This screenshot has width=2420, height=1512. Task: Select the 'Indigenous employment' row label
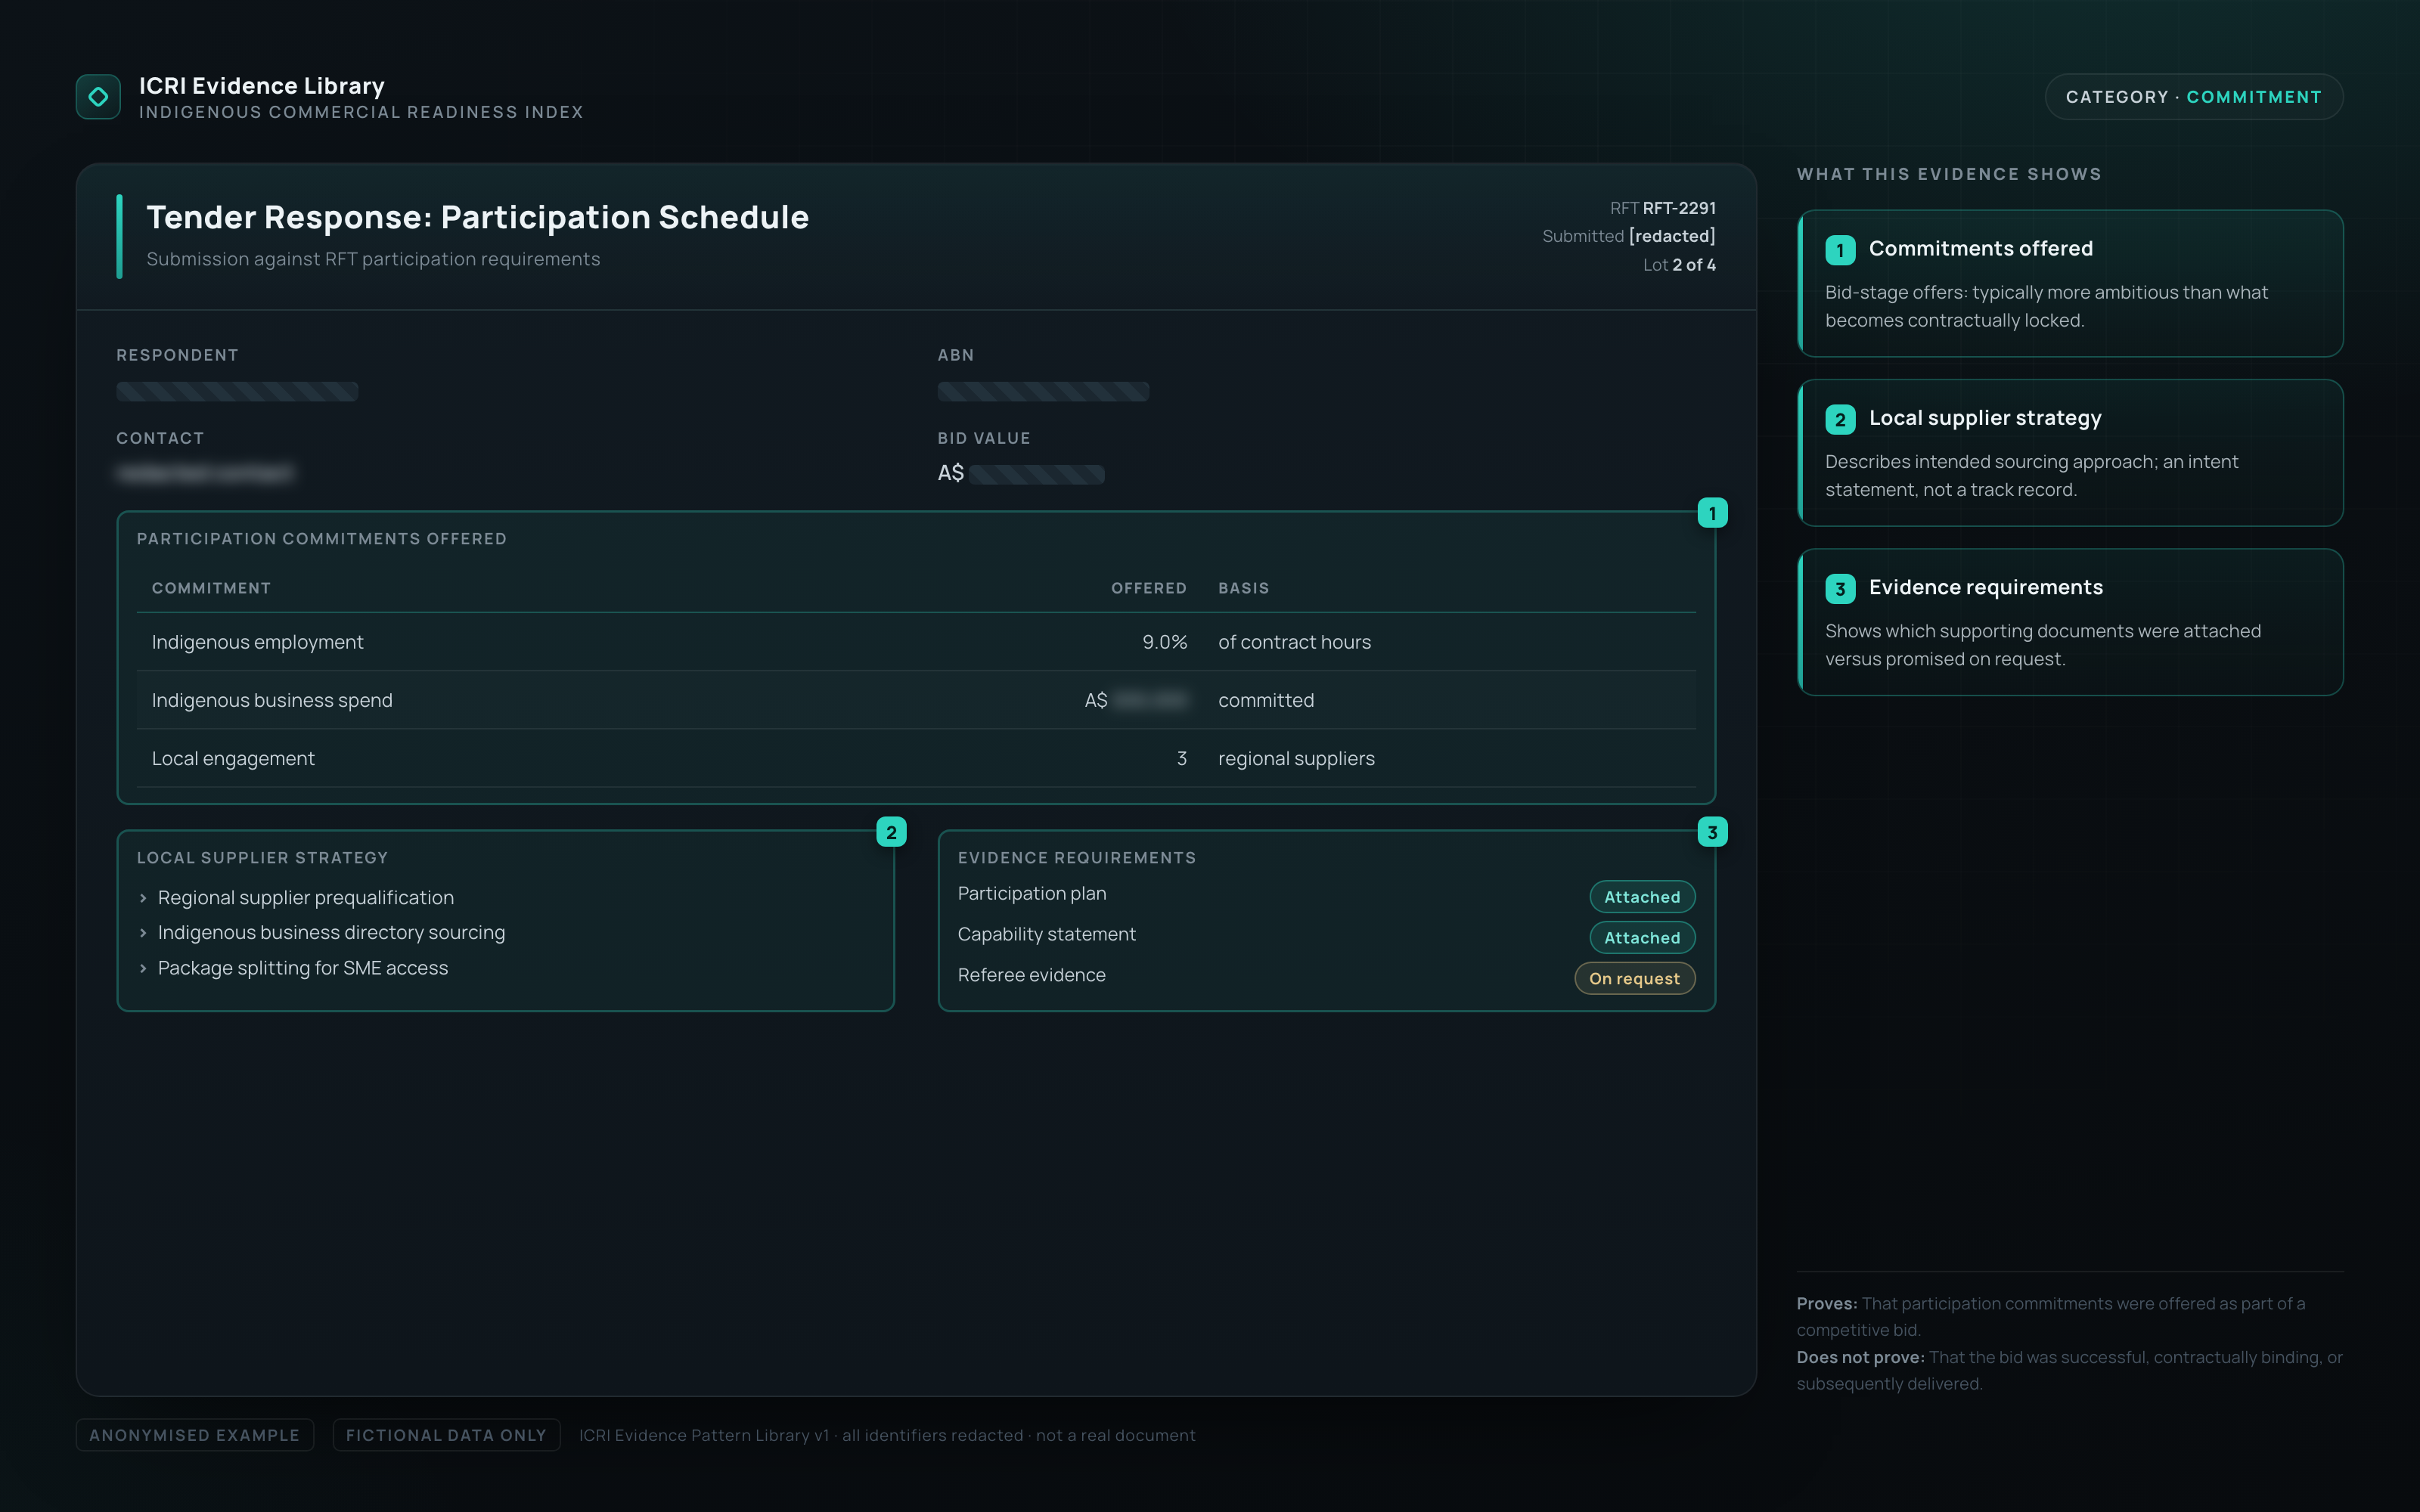tap(257, 642)
